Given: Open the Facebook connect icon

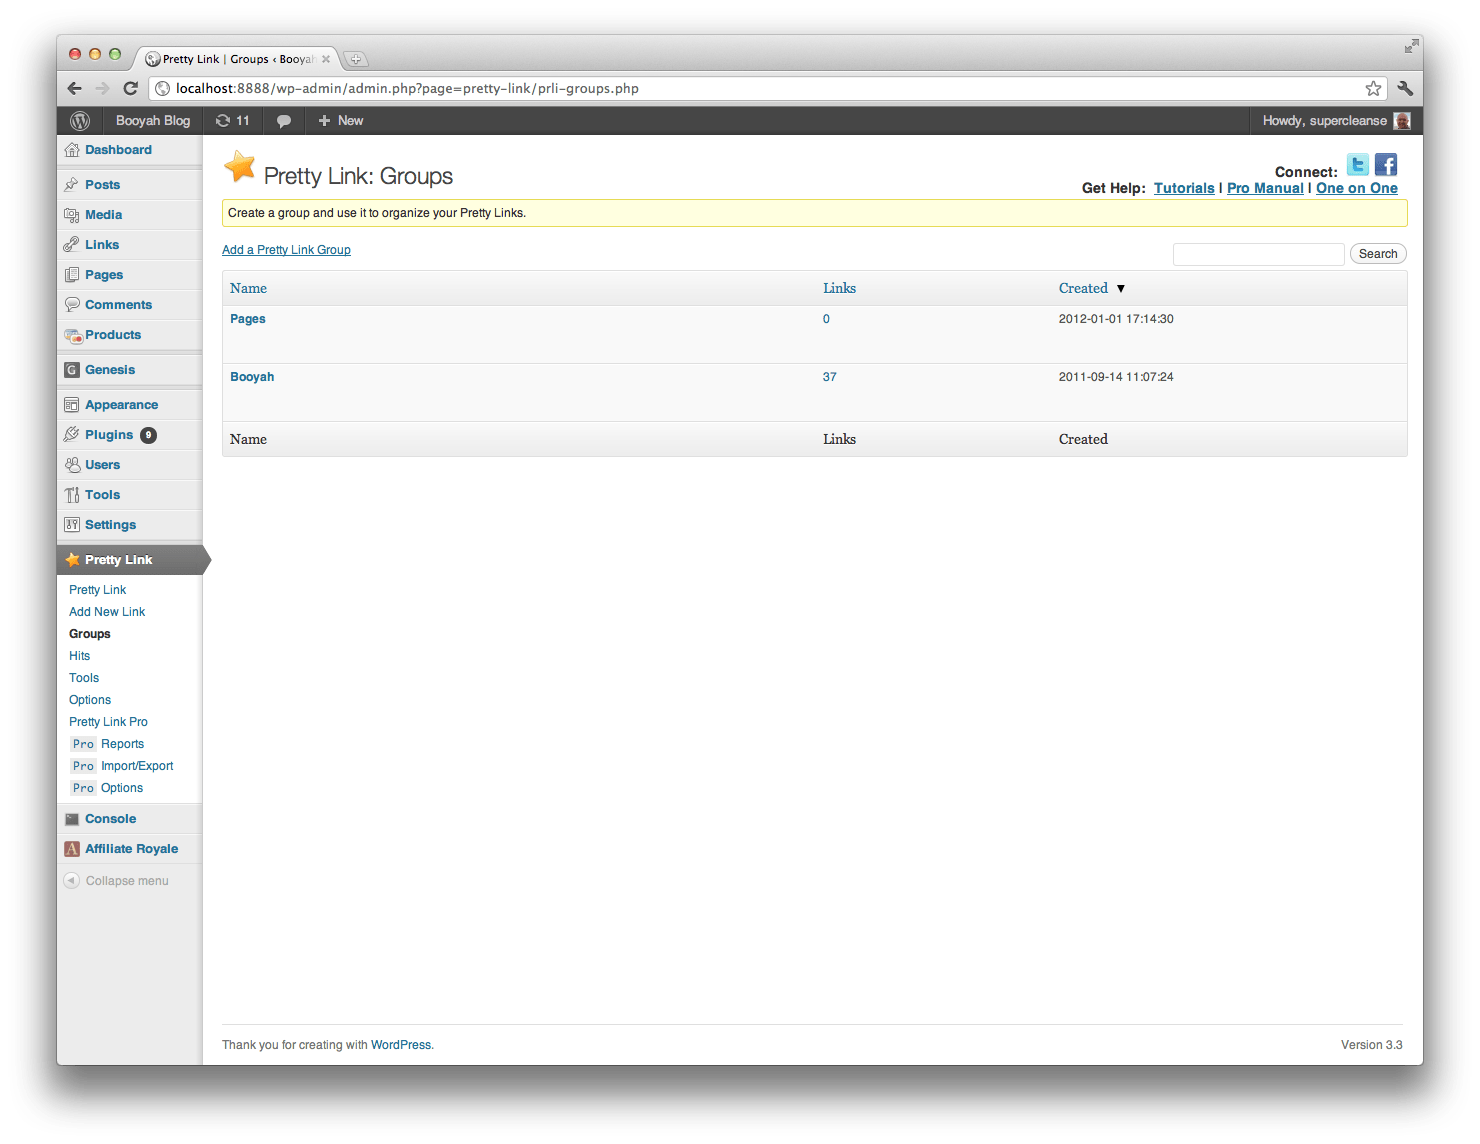Looking at the screenshot, I should (1386, 165).
